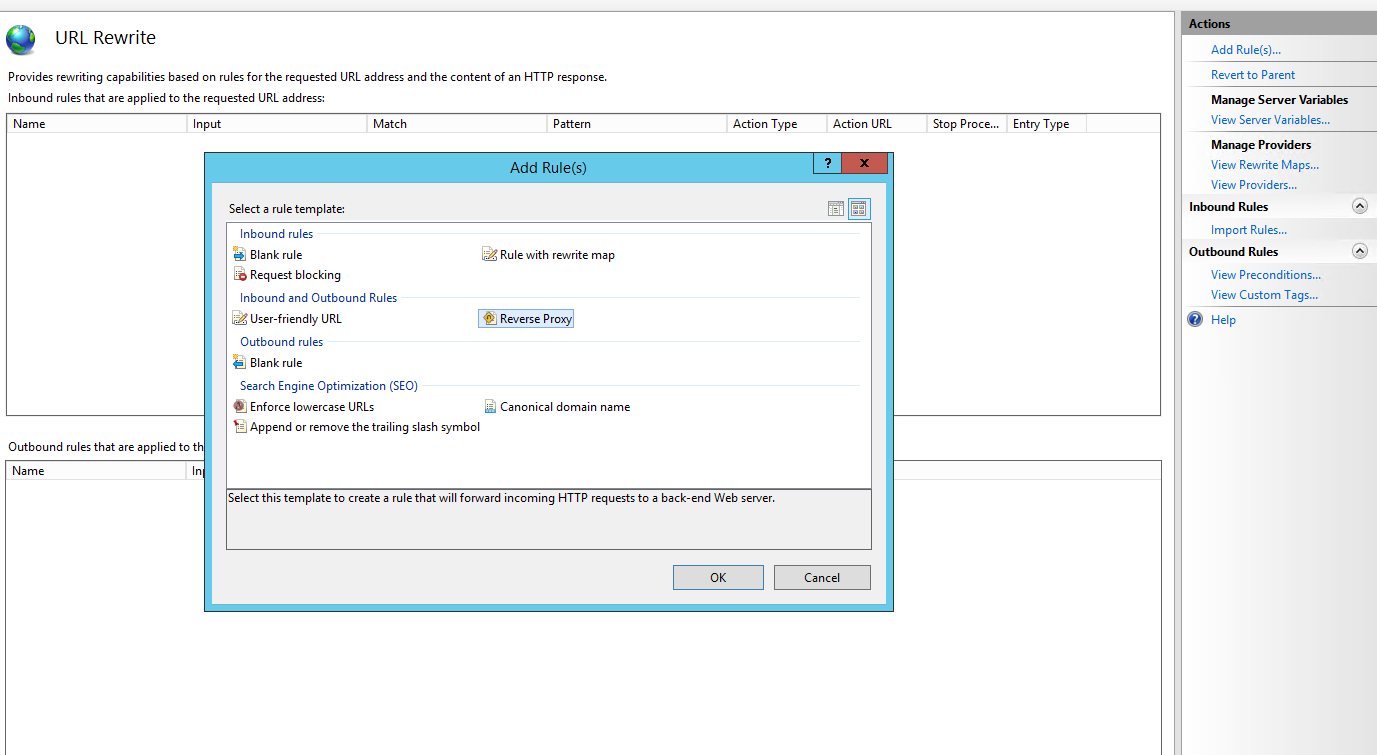The width and height of the screenshot is (1377, 755).
Task: Switch template list to small icons view
Action: coord(835,208)
